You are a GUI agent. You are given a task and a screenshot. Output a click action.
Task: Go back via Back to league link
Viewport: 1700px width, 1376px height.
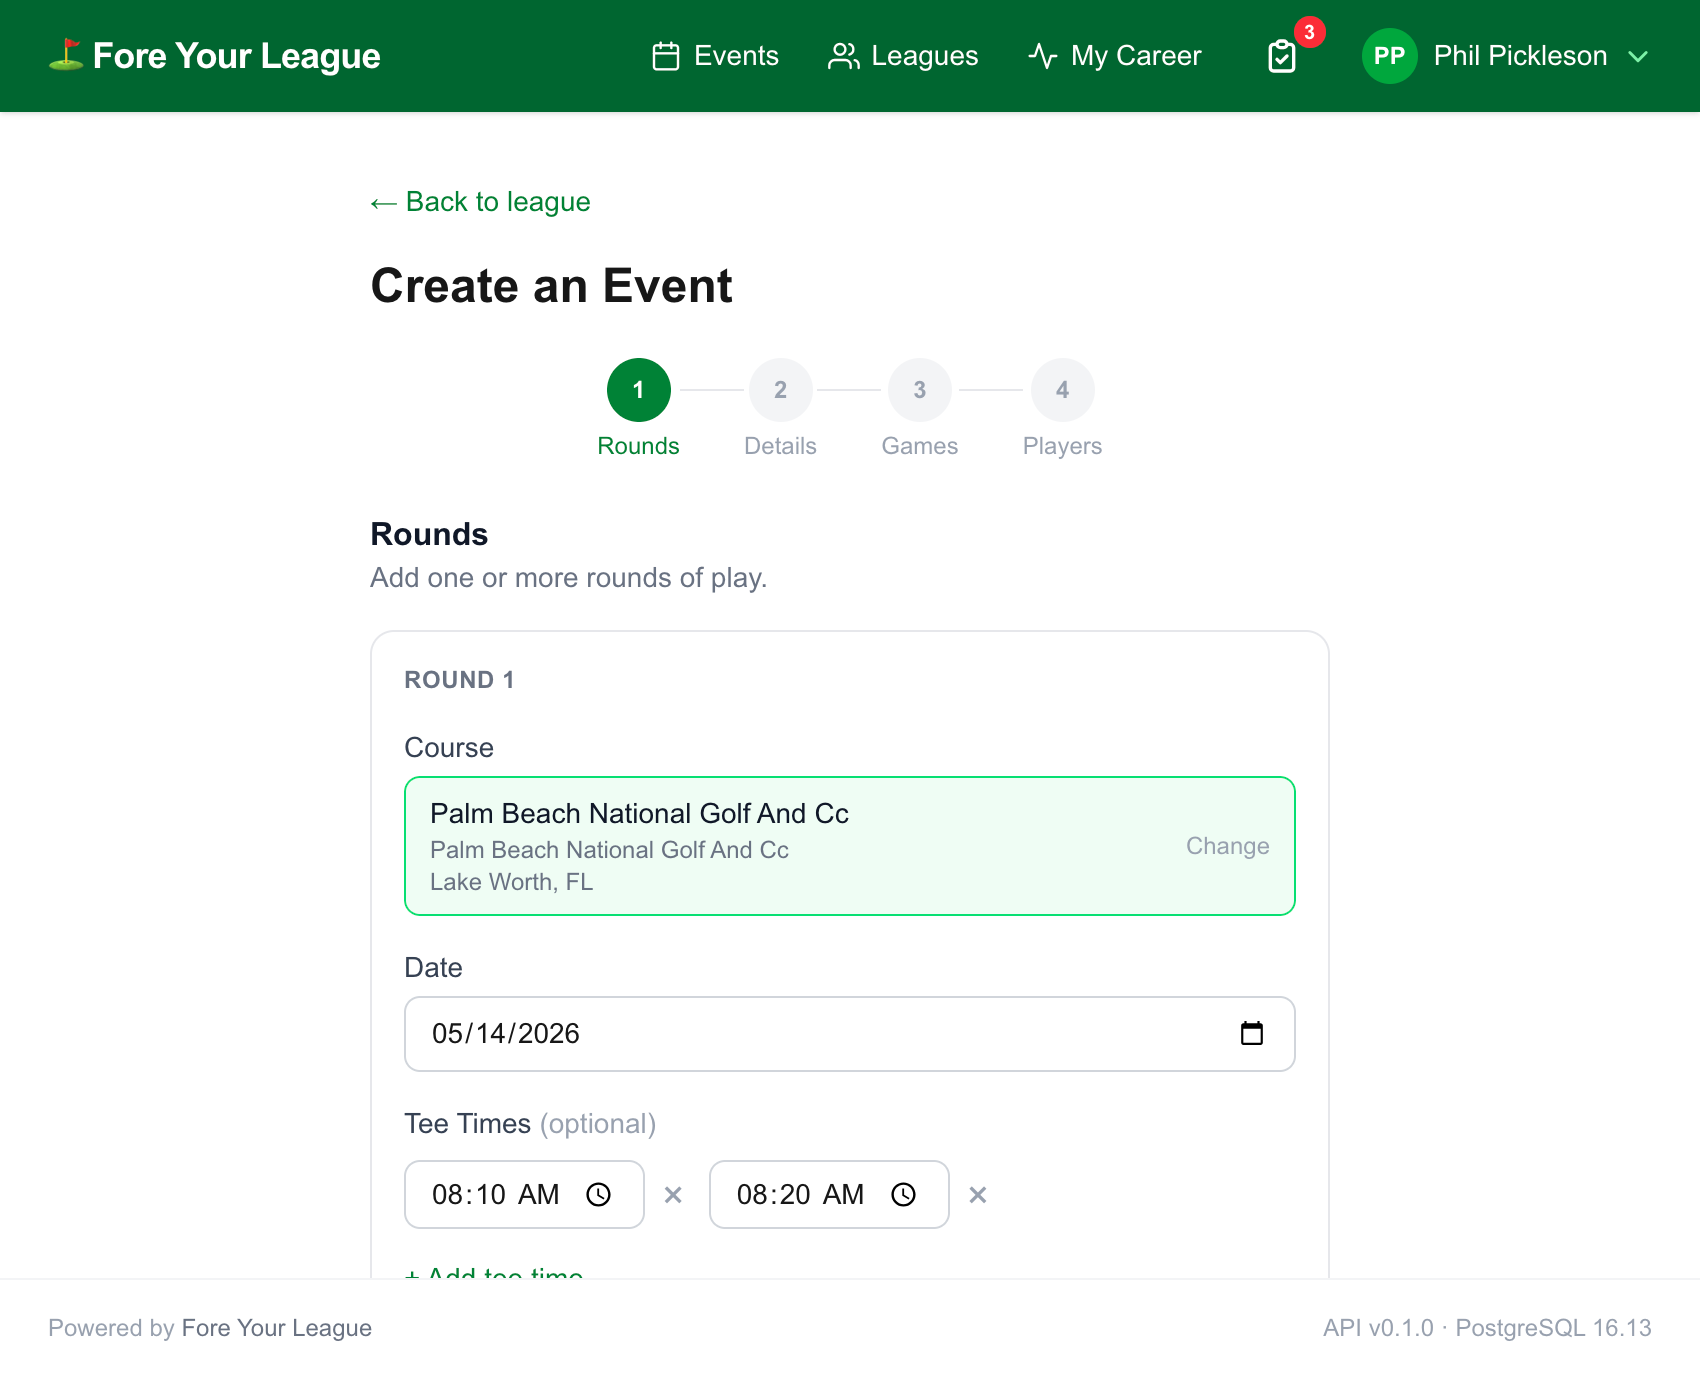tap(480, 202)
